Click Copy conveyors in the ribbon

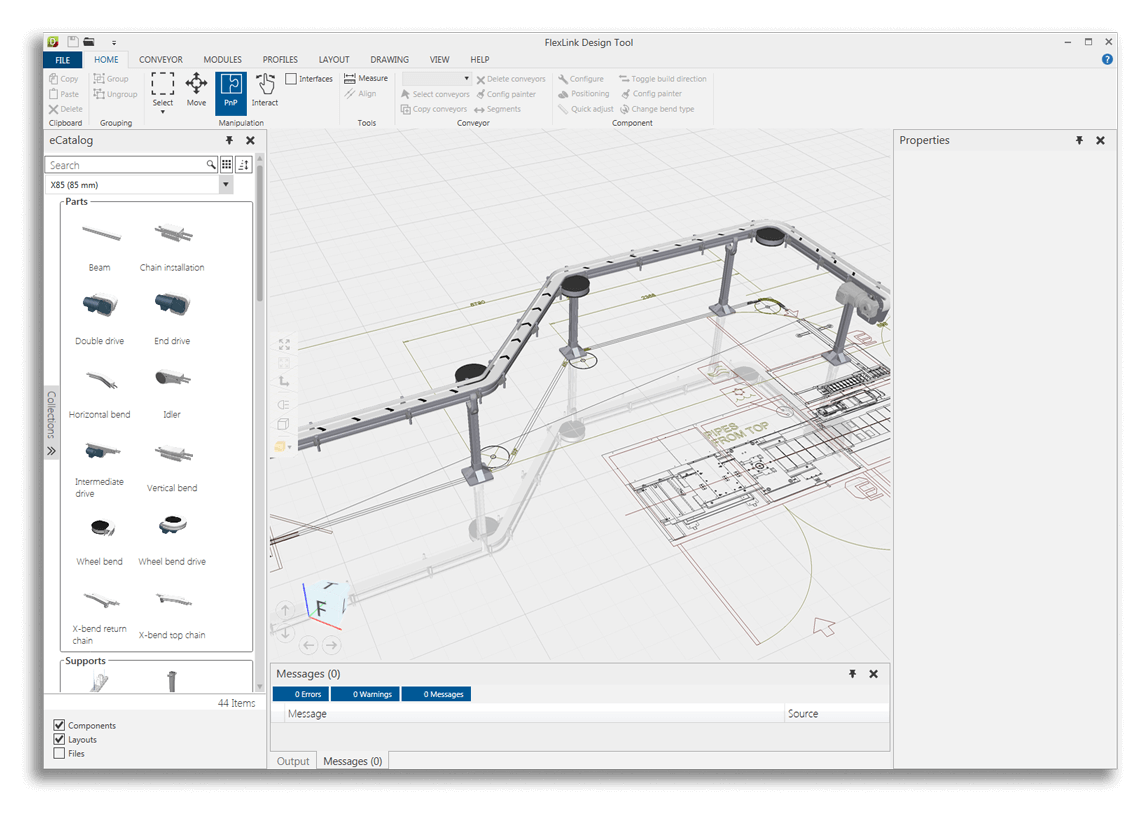click(x=434, y=109)
